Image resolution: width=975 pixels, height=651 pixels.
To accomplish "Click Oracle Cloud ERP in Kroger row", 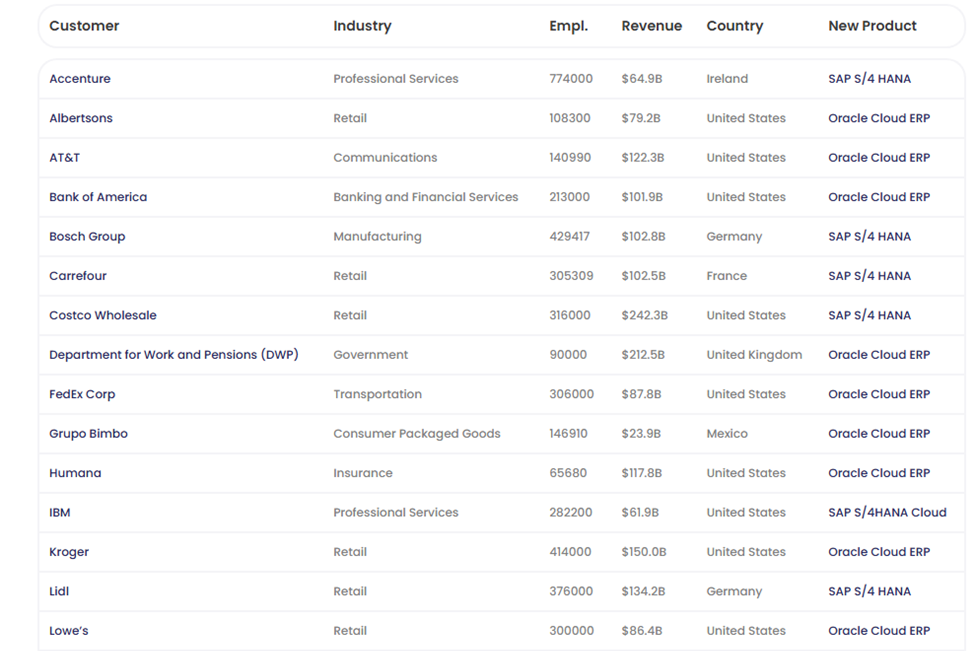I will click(879, 552).
